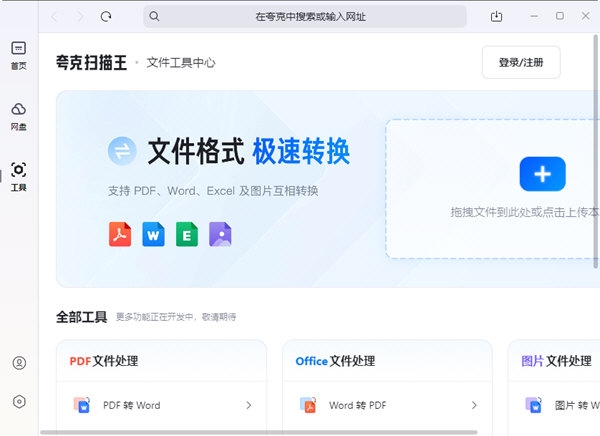This screenshot has width=600, height=436.
Task: Click the 文件工具中心 label
Action: [x=181, y=63]
